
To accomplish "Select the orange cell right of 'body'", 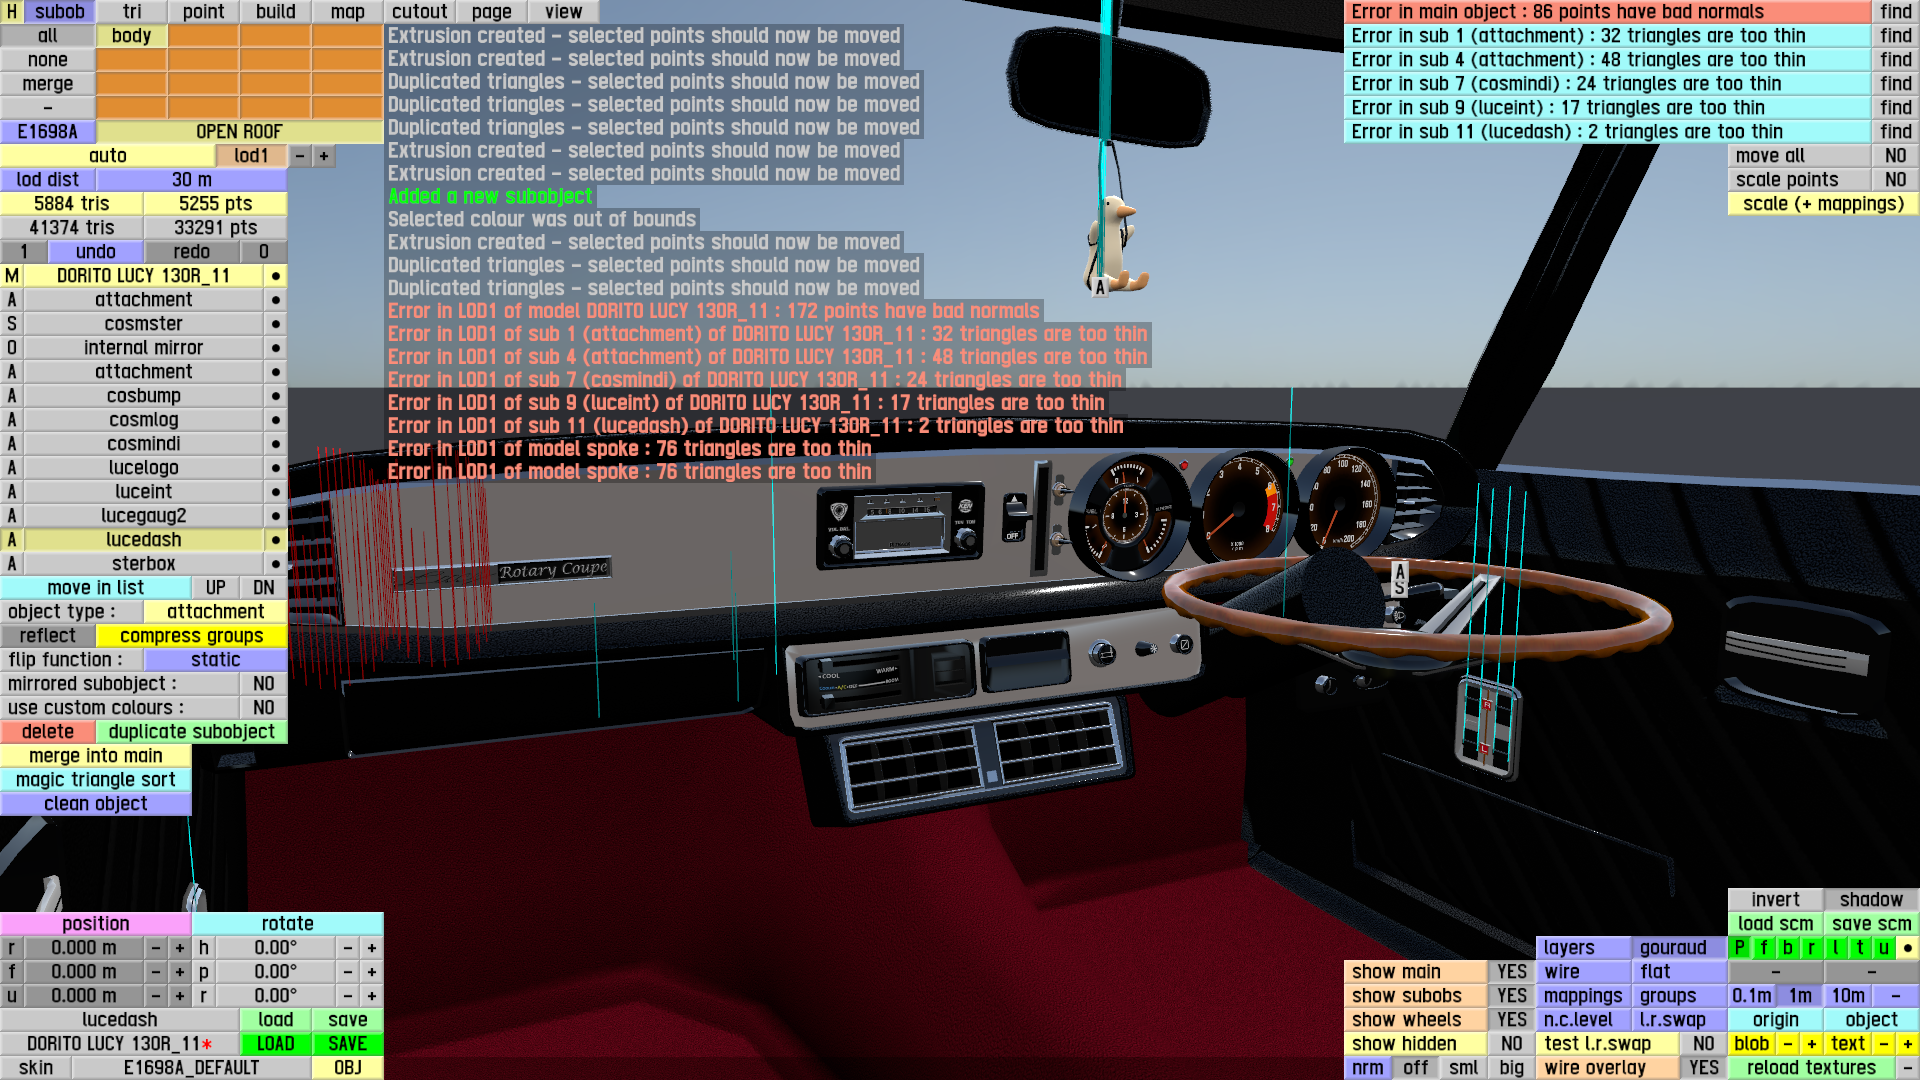I will [203, 36].
